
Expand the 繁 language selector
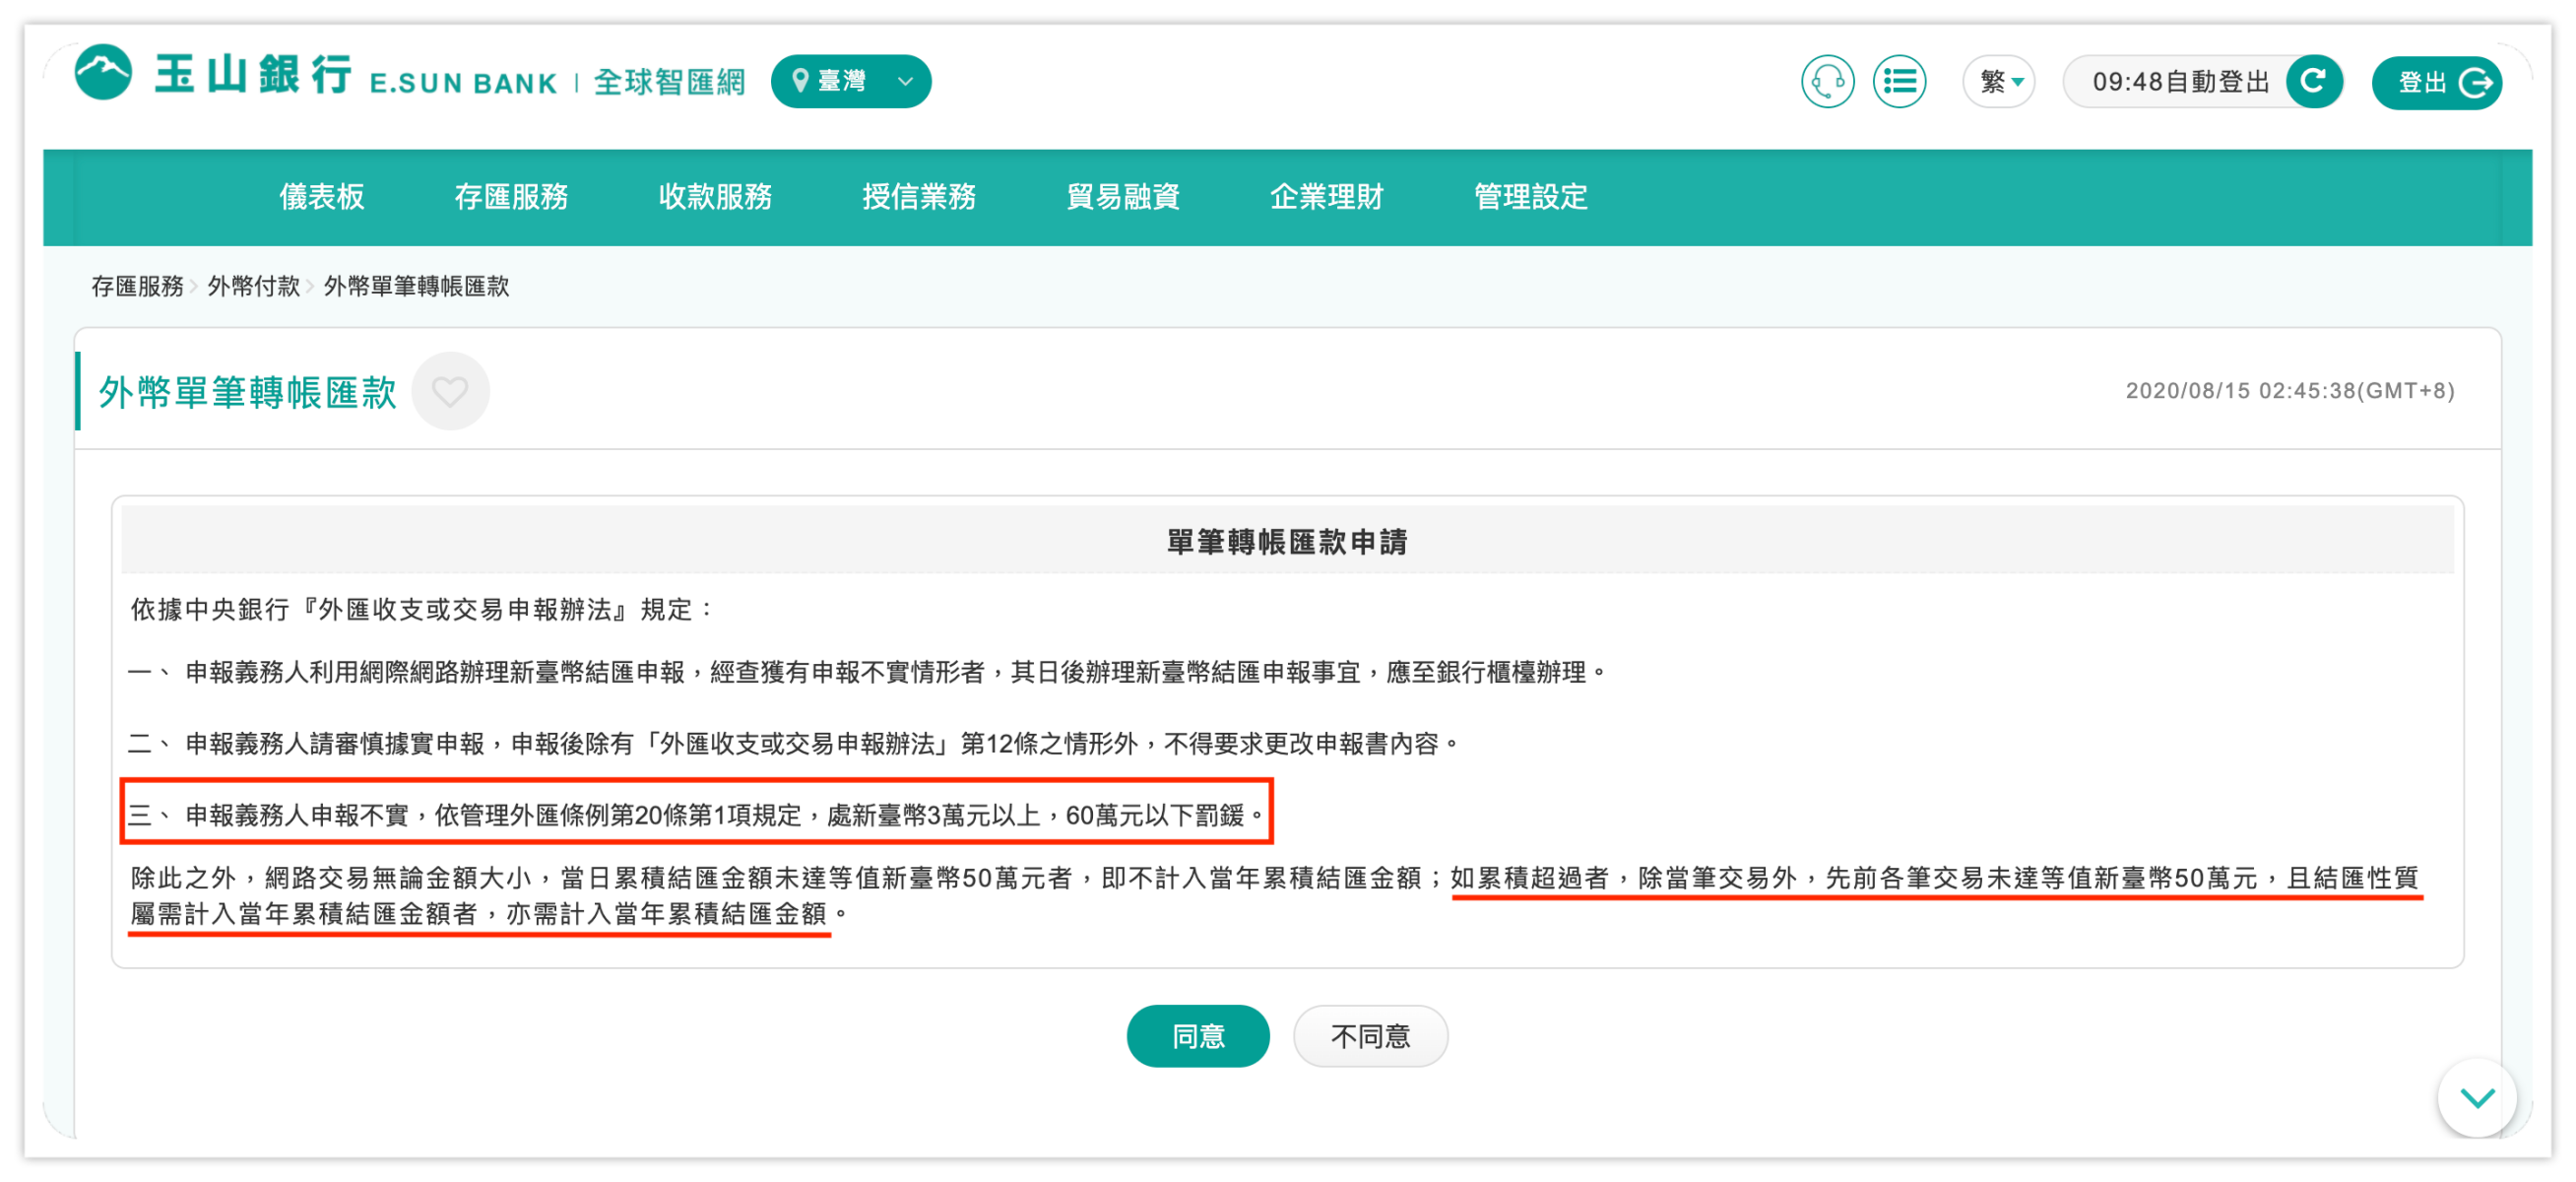click(x=1997, y=81)
